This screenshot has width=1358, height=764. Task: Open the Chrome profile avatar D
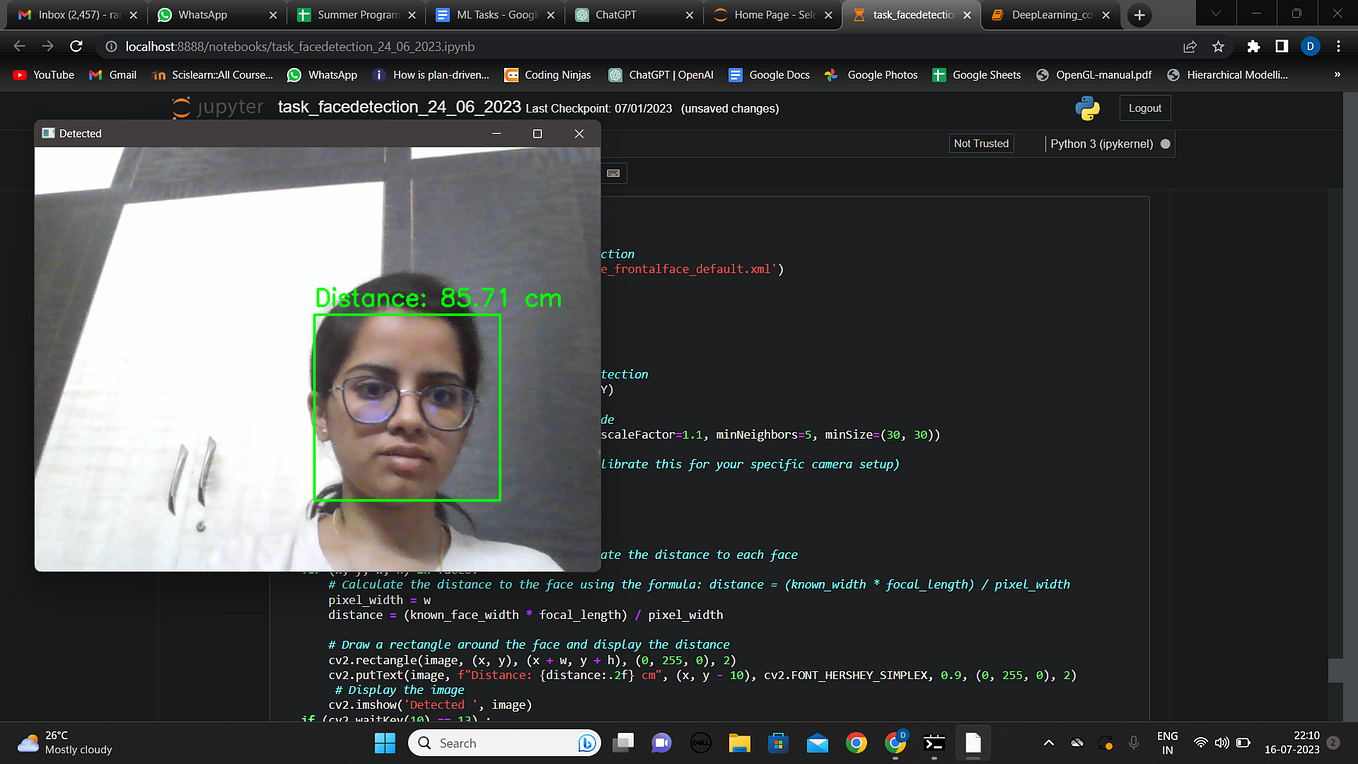[x=1311, y=46]
